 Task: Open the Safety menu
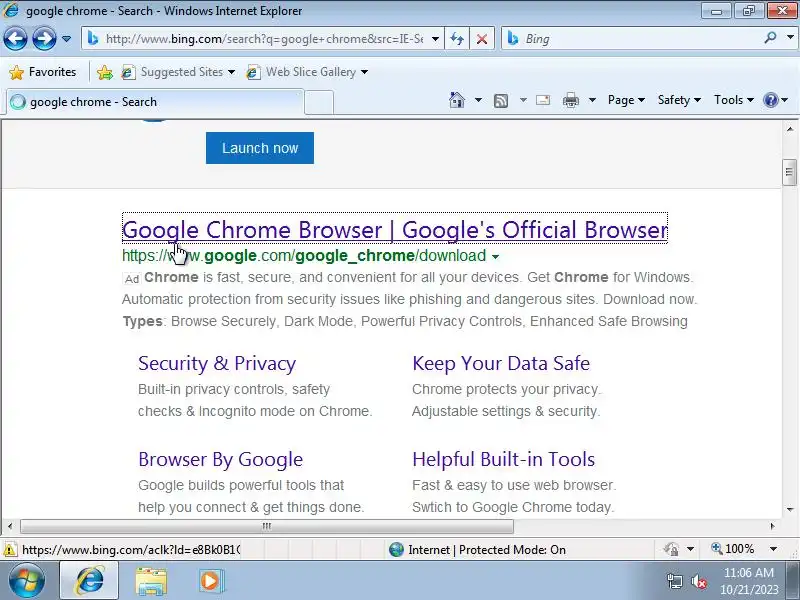pyautogui.click(x=679, y=100)
